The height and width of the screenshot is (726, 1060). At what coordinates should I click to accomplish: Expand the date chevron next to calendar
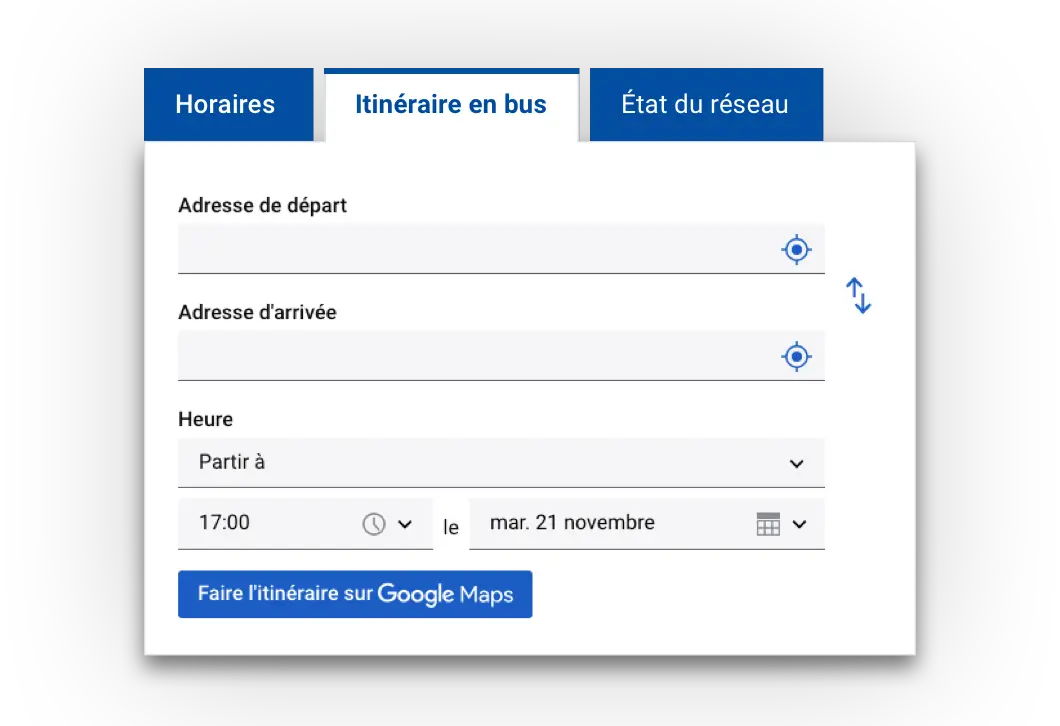pos(799,524)
